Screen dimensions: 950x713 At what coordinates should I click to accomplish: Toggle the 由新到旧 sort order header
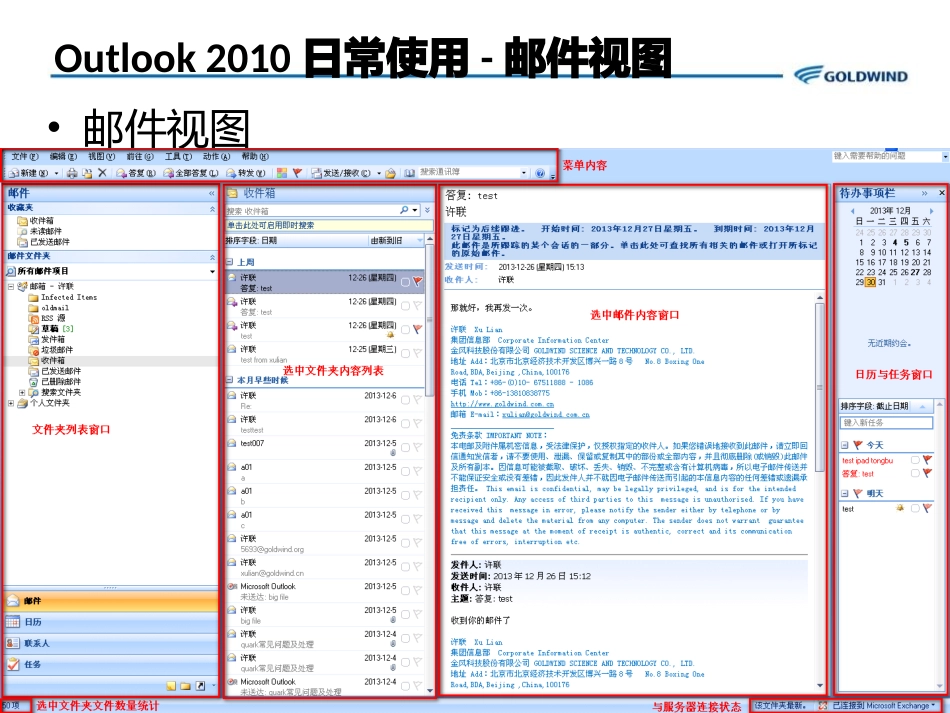[396, 240]
